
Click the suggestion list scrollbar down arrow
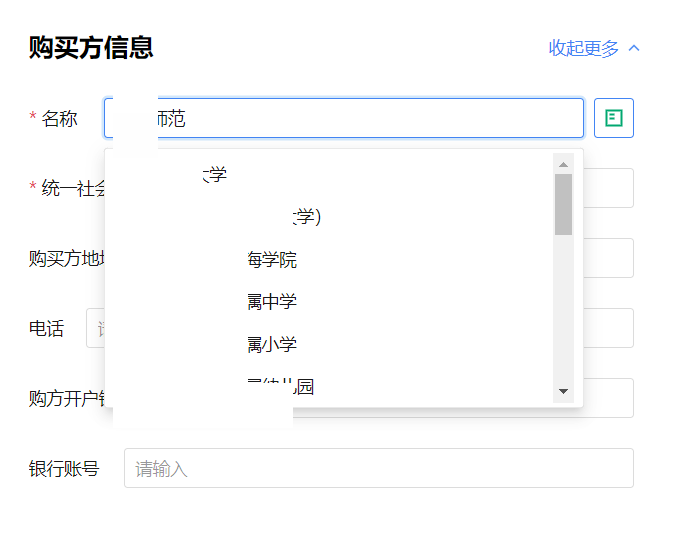pos(563,391)
